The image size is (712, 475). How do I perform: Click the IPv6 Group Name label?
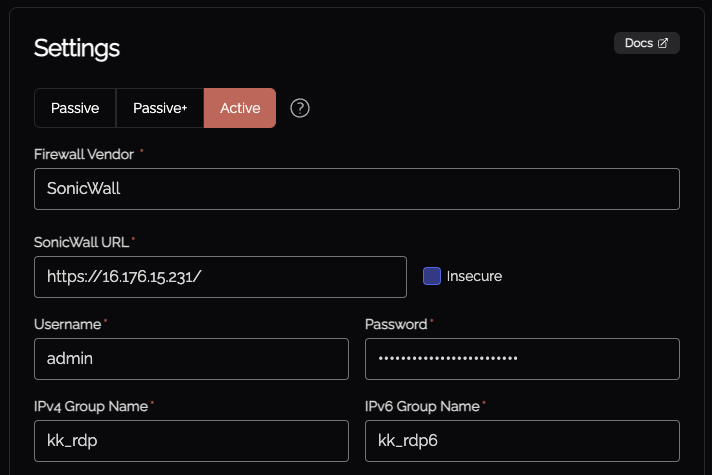pos(422,406)
